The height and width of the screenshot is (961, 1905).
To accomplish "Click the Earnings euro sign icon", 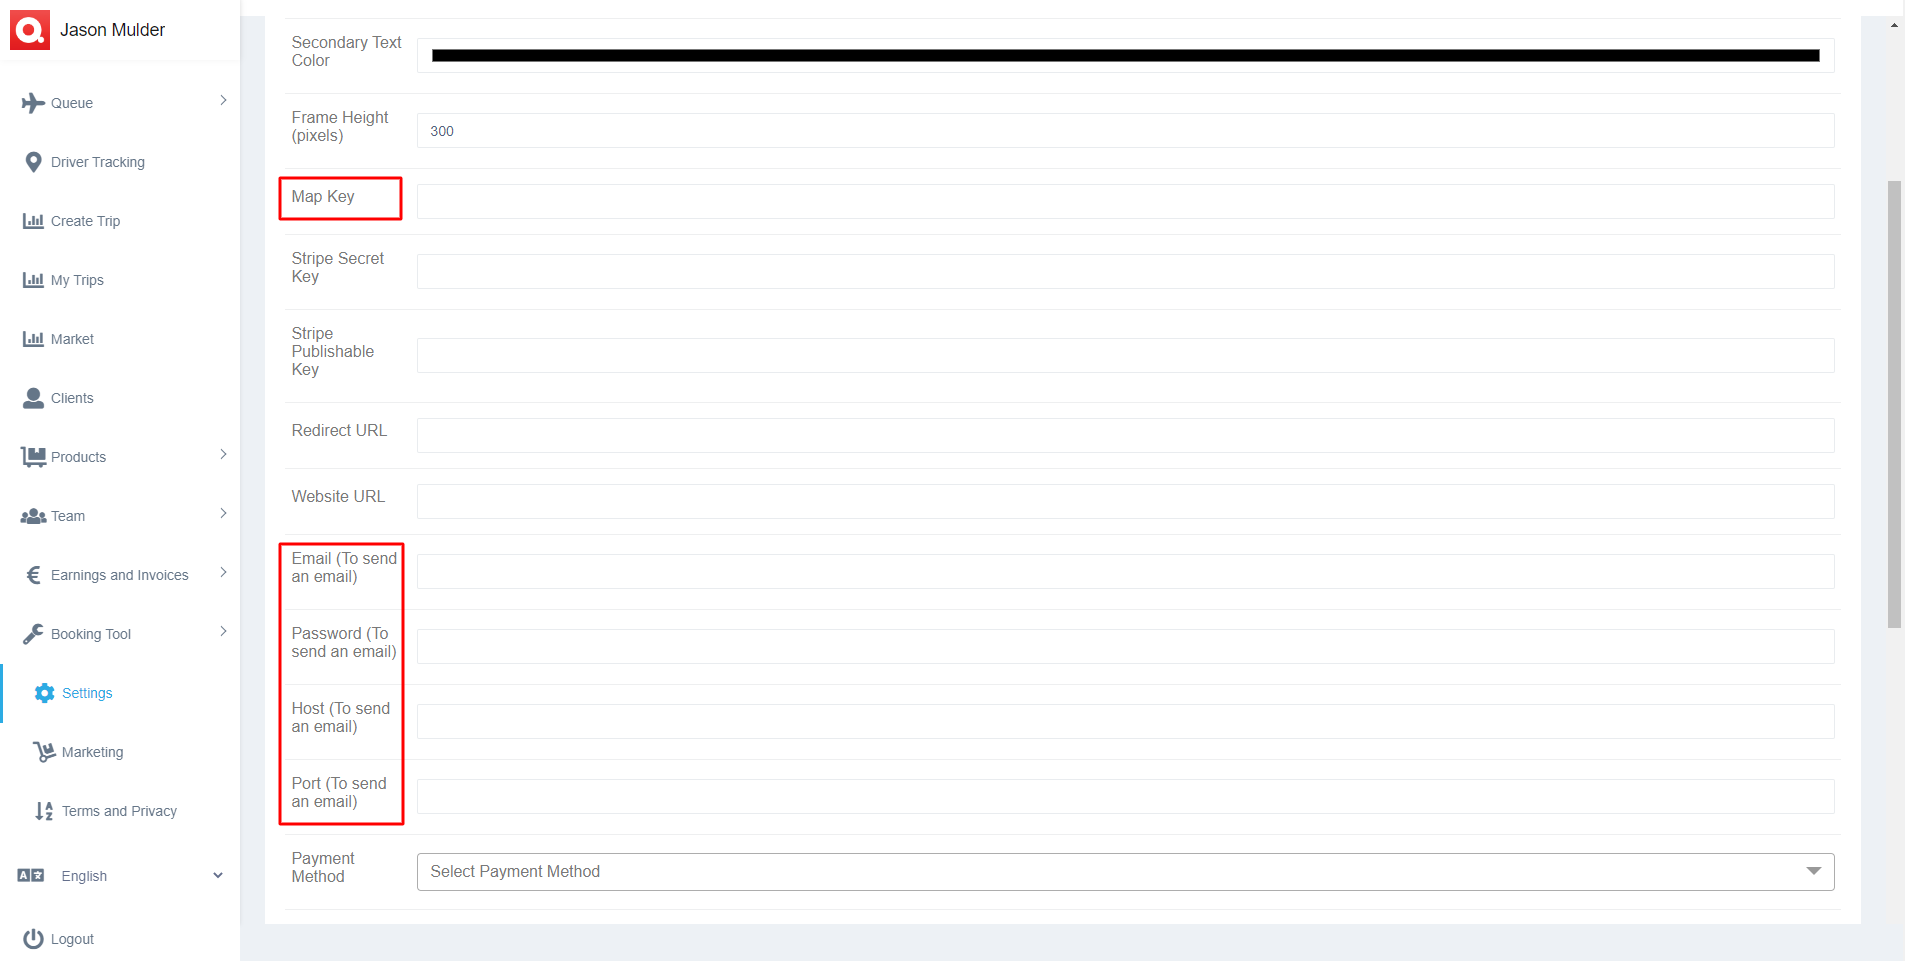I will [33, 575].
